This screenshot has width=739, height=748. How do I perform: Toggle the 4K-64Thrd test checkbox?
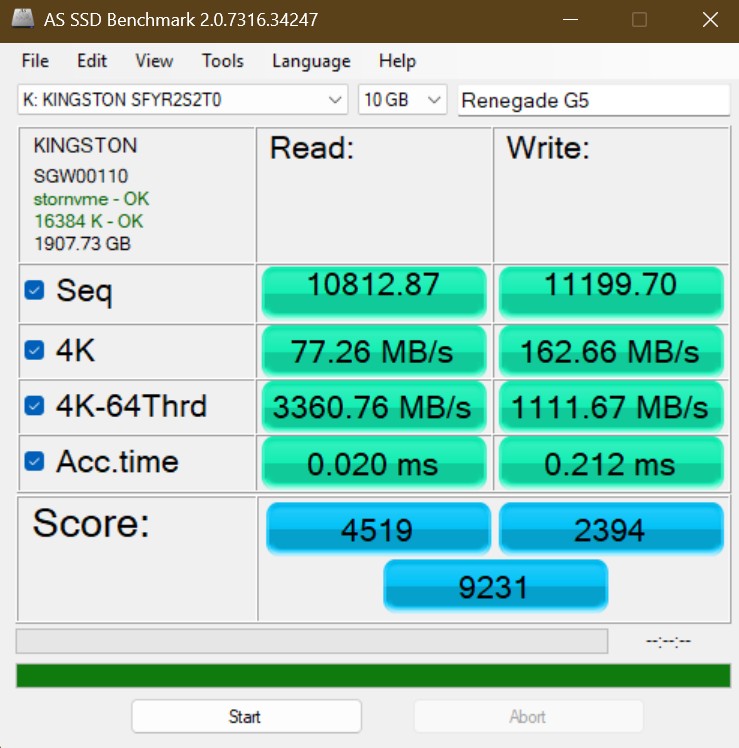coord(34,406)
